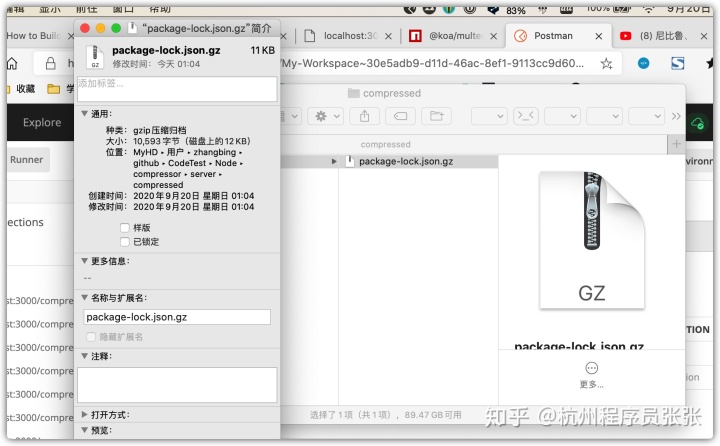Click the Finder share icon
The width and height of the screenshot is (720, 446).
tap(365, 116)
